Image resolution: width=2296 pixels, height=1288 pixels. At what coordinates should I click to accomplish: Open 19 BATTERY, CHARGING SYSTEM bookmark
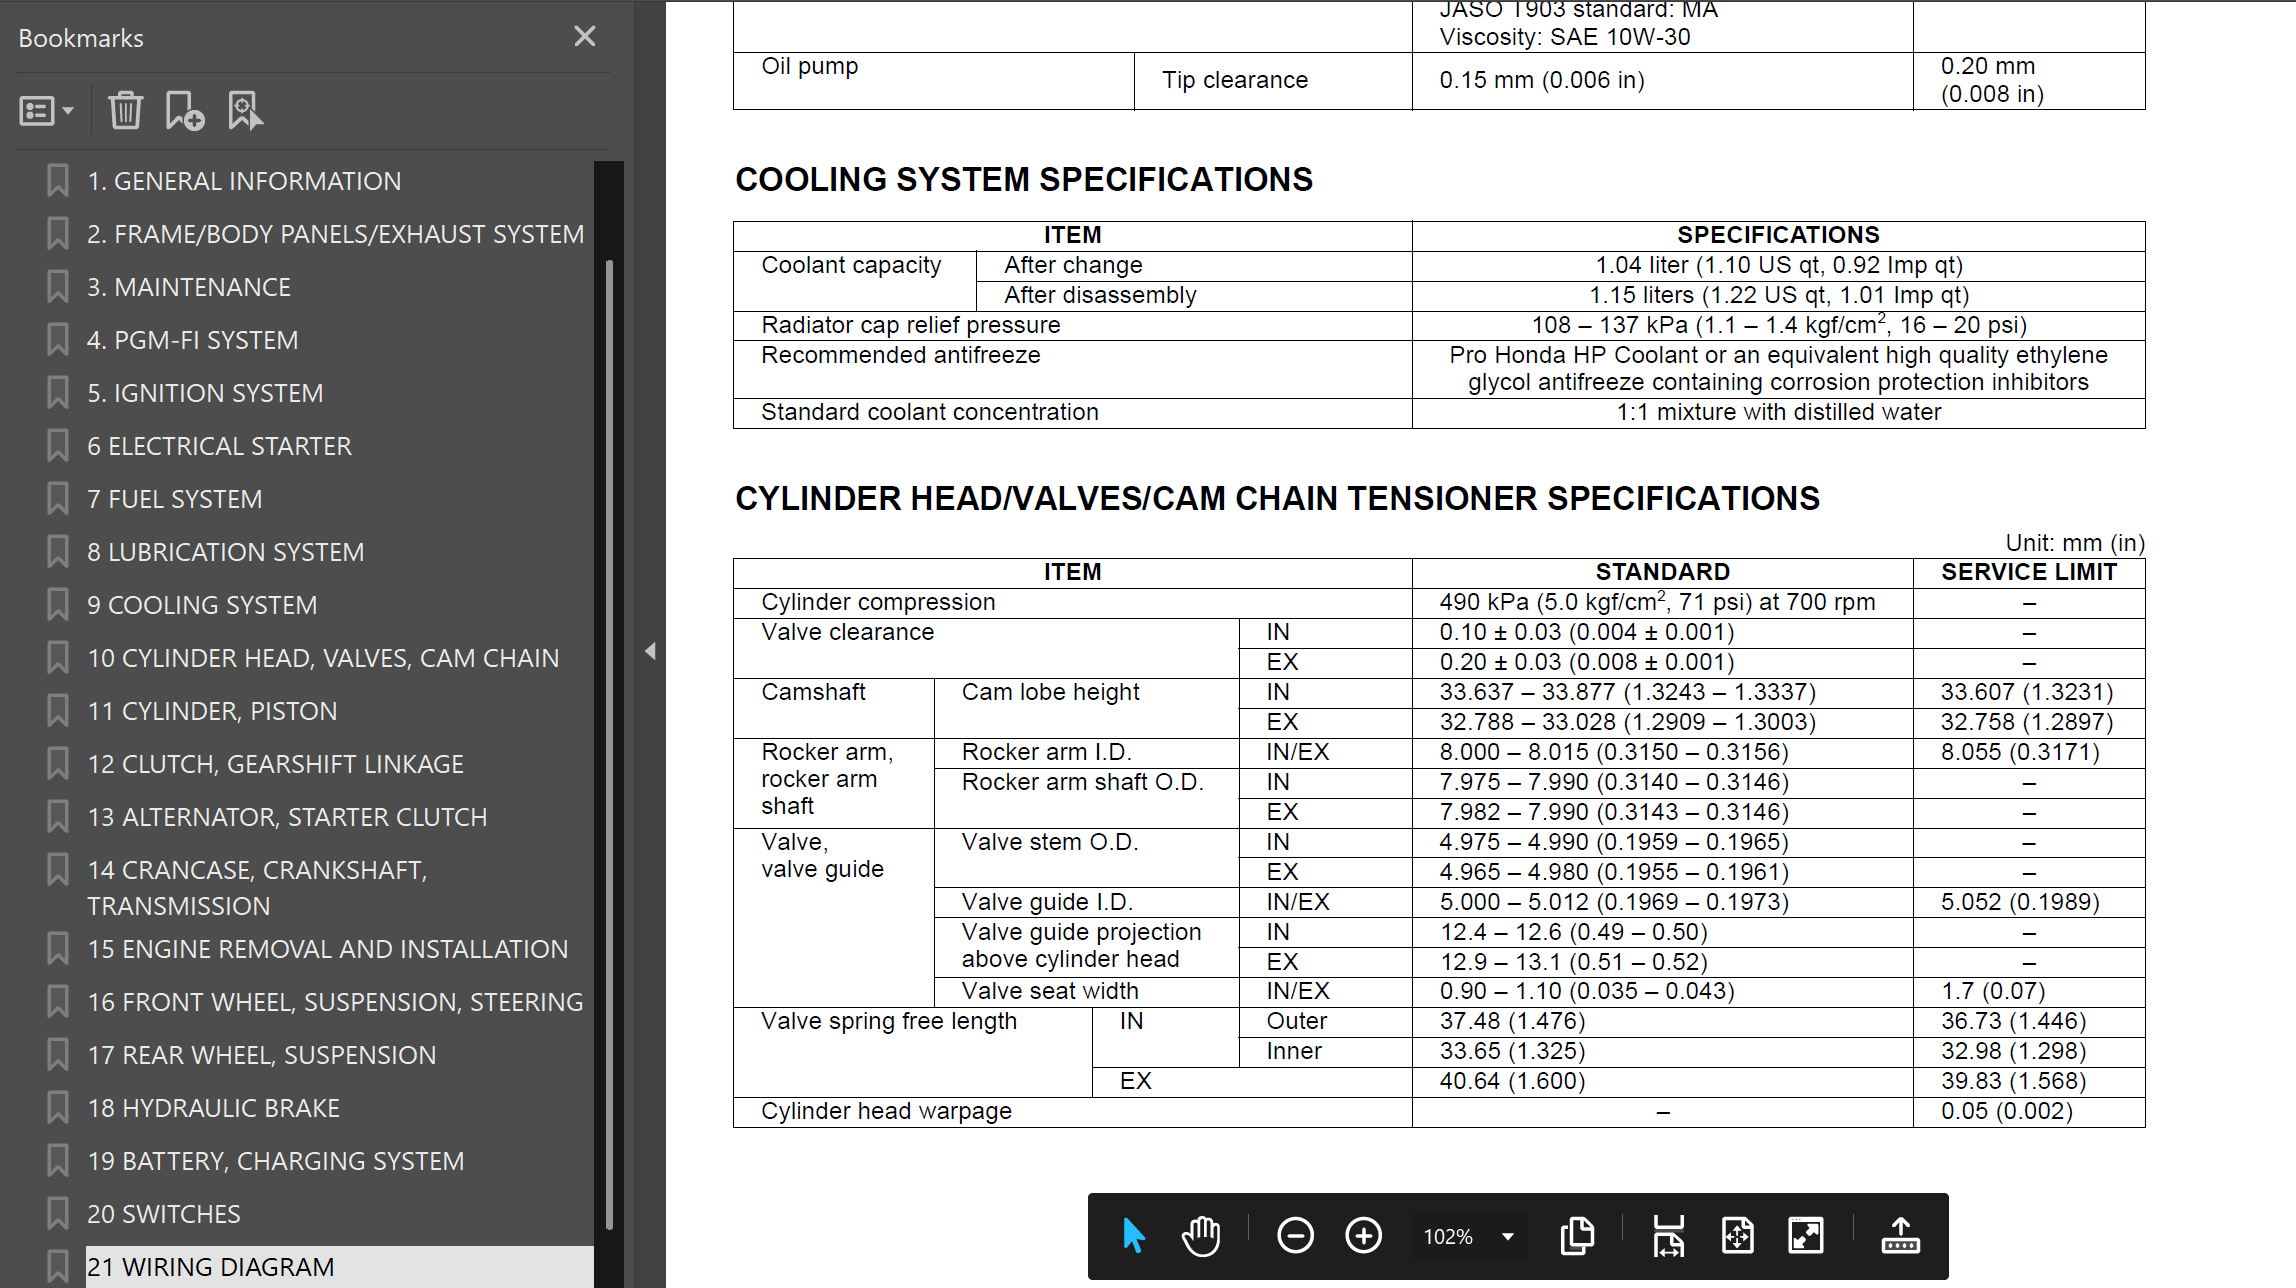click(x=276, y=1161)
